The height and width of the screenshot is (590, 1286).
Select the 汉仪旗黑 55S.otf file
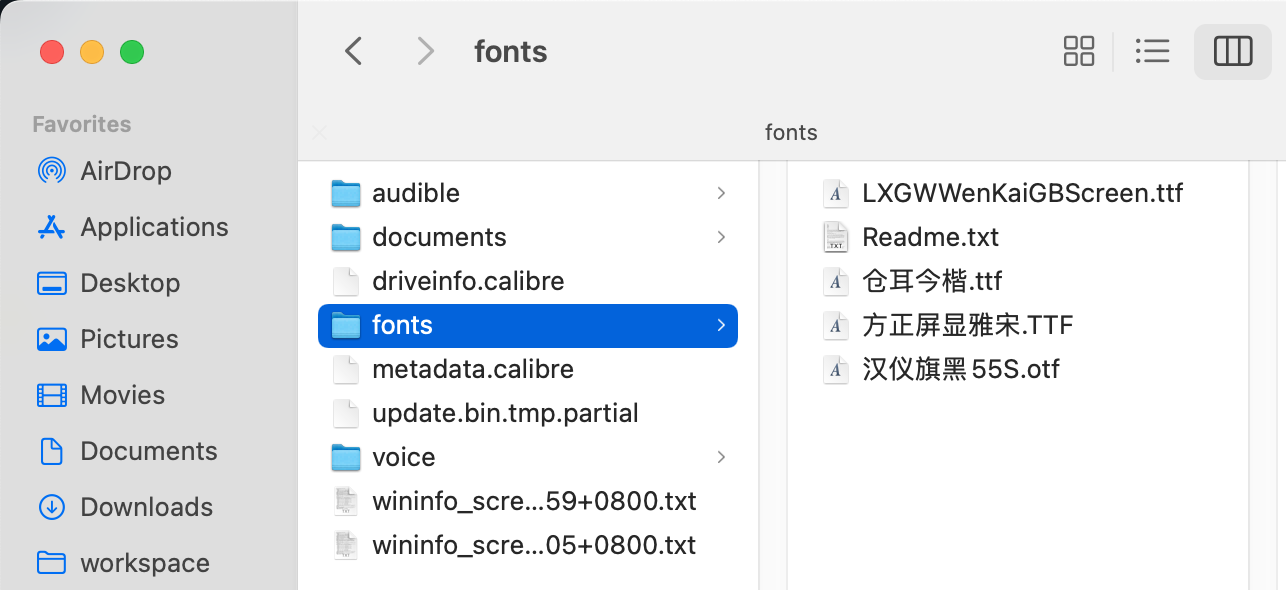point(961,369)
